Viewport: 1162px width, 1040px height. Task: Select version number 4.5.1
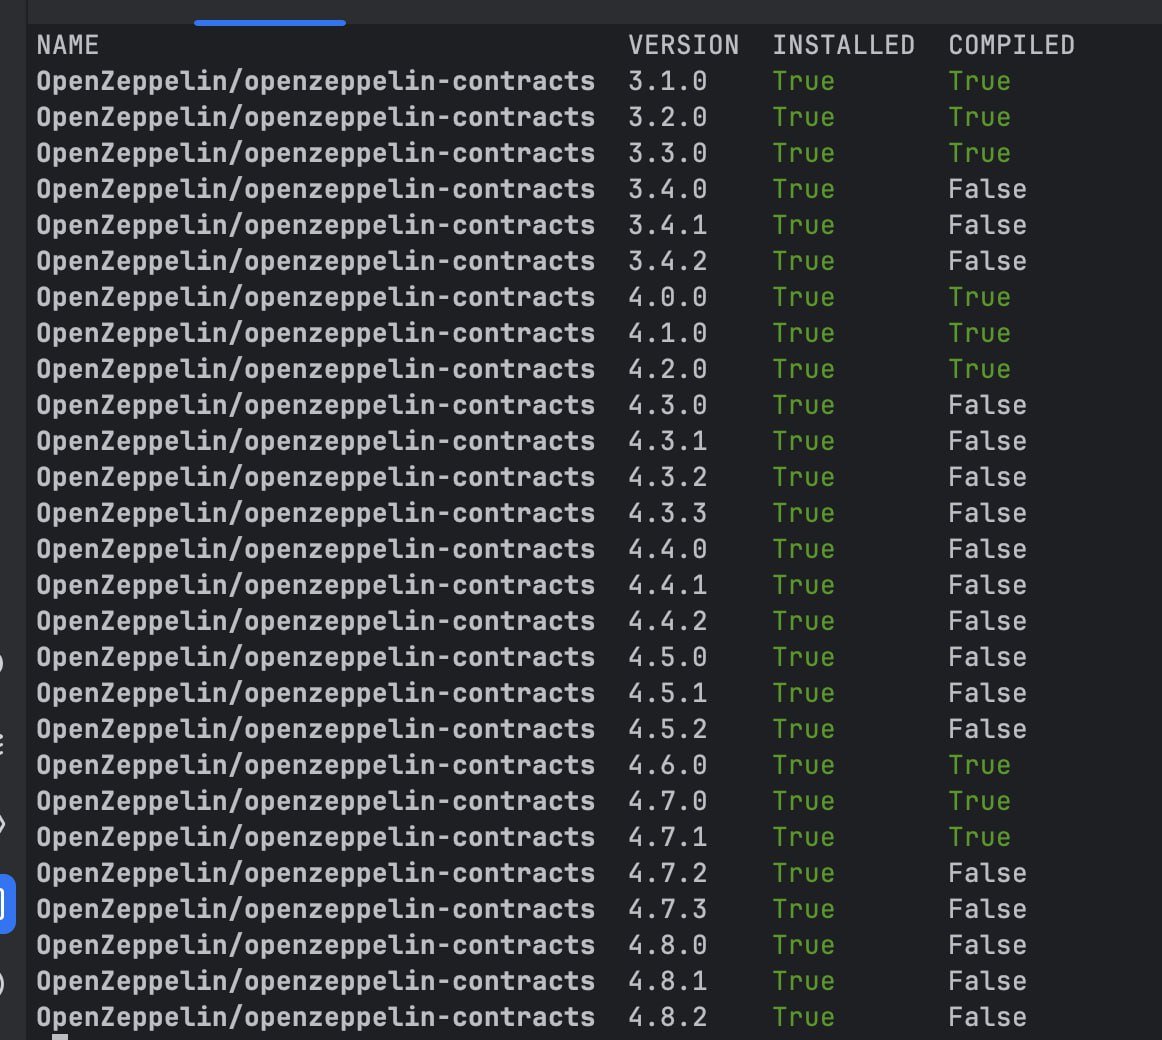(667, 693)
